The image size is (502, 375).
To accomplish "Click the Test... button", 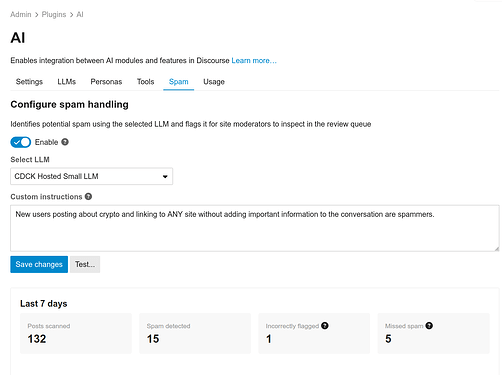I will pyautogui.click(x=85, y=264).
